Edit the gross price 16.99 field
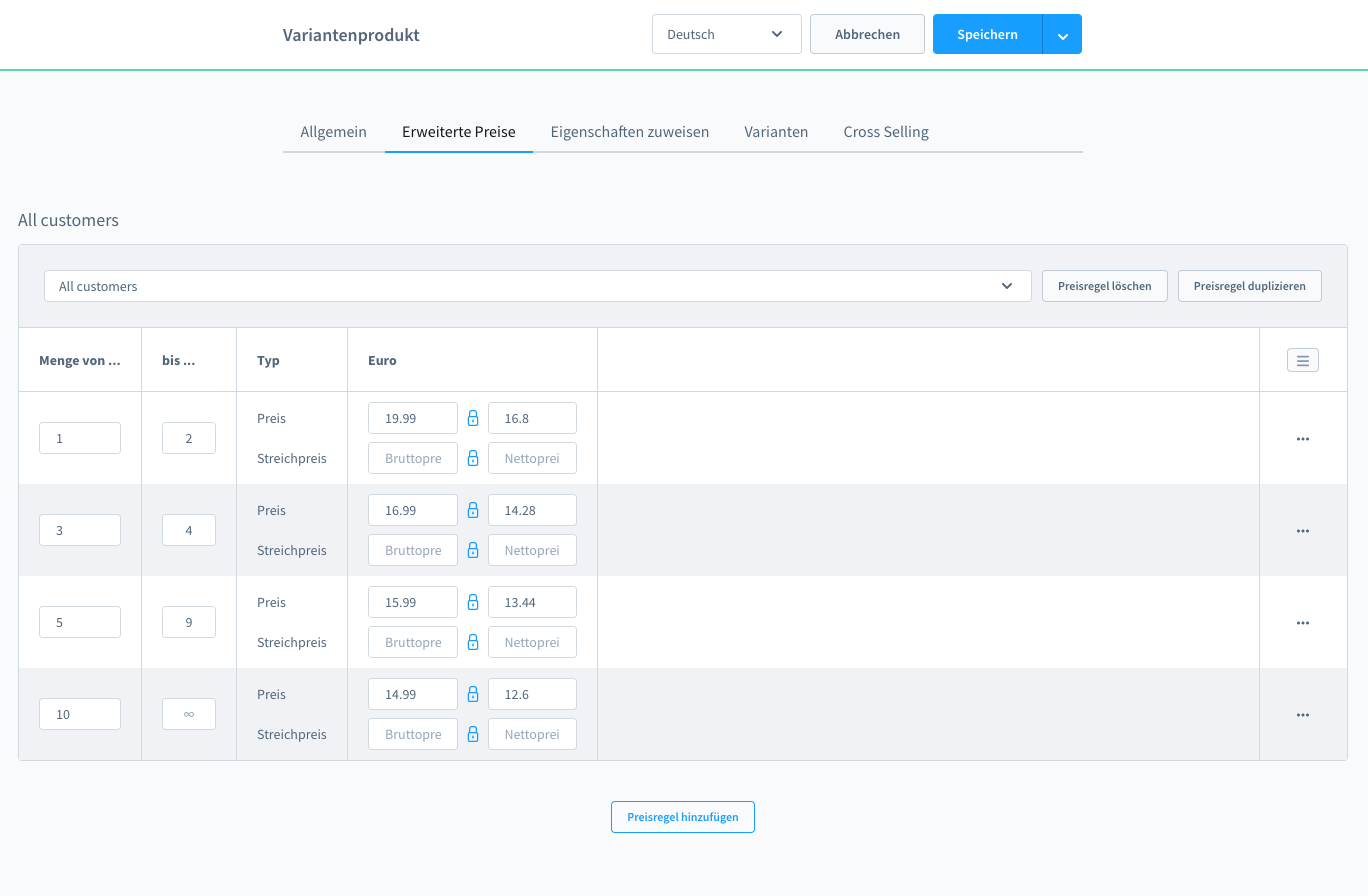The width and height of the screenshot is (1368, 896). pyautogui.click(x=413, y=510)
